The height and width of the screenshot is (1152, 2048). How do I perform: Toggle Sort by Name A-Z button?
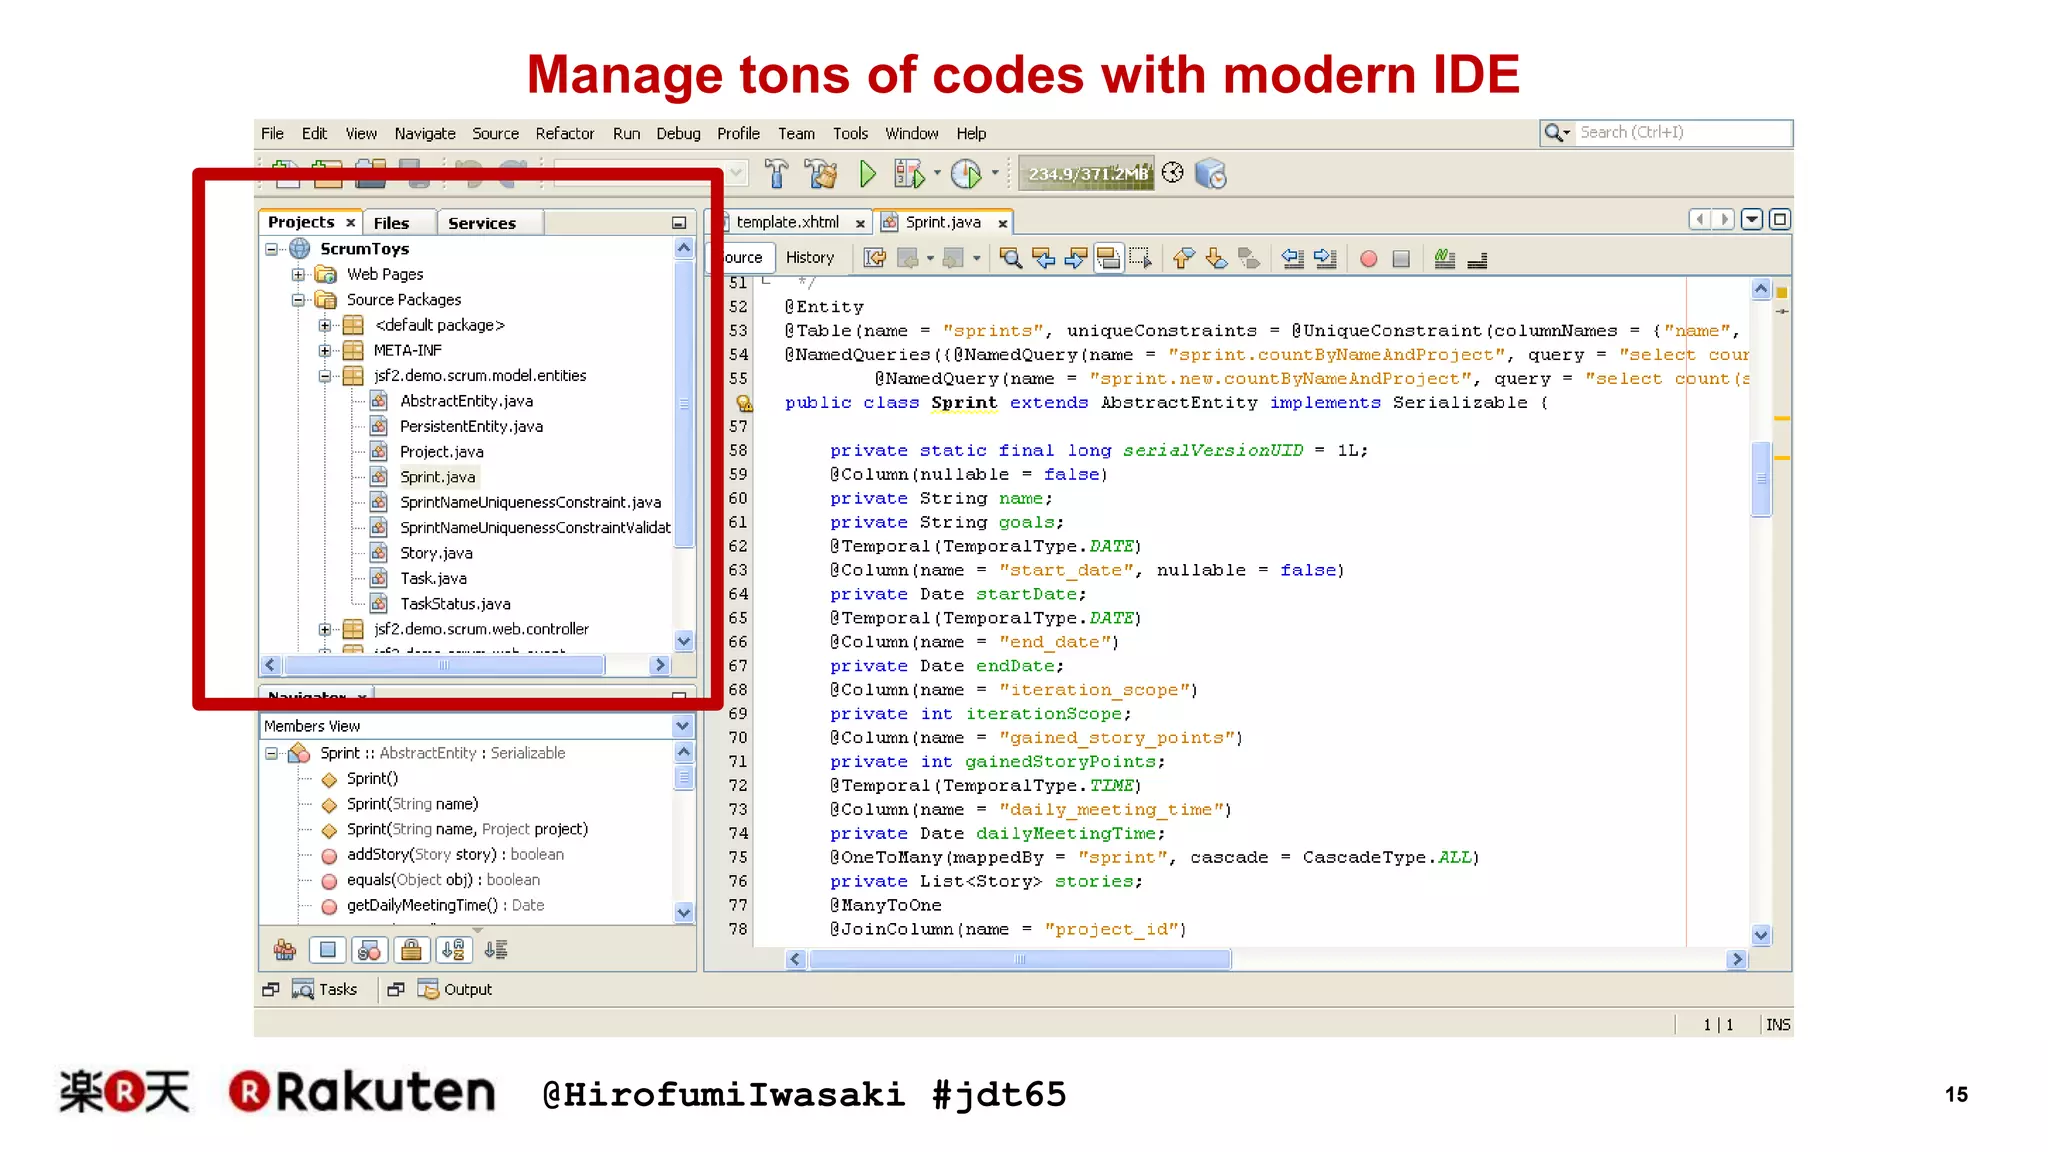pos(453,950)
